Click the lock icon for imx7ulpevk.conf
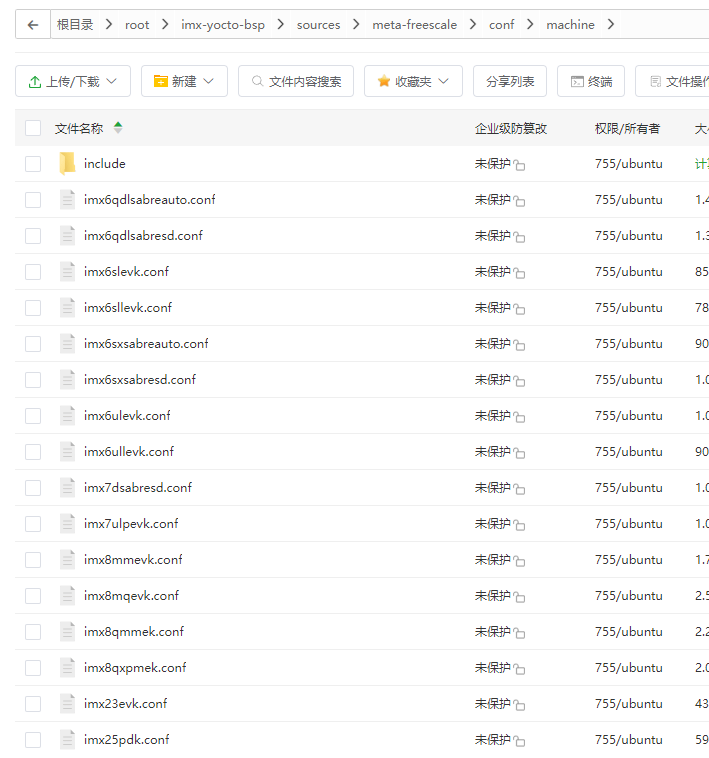The image size is (709, 758). 520,525
